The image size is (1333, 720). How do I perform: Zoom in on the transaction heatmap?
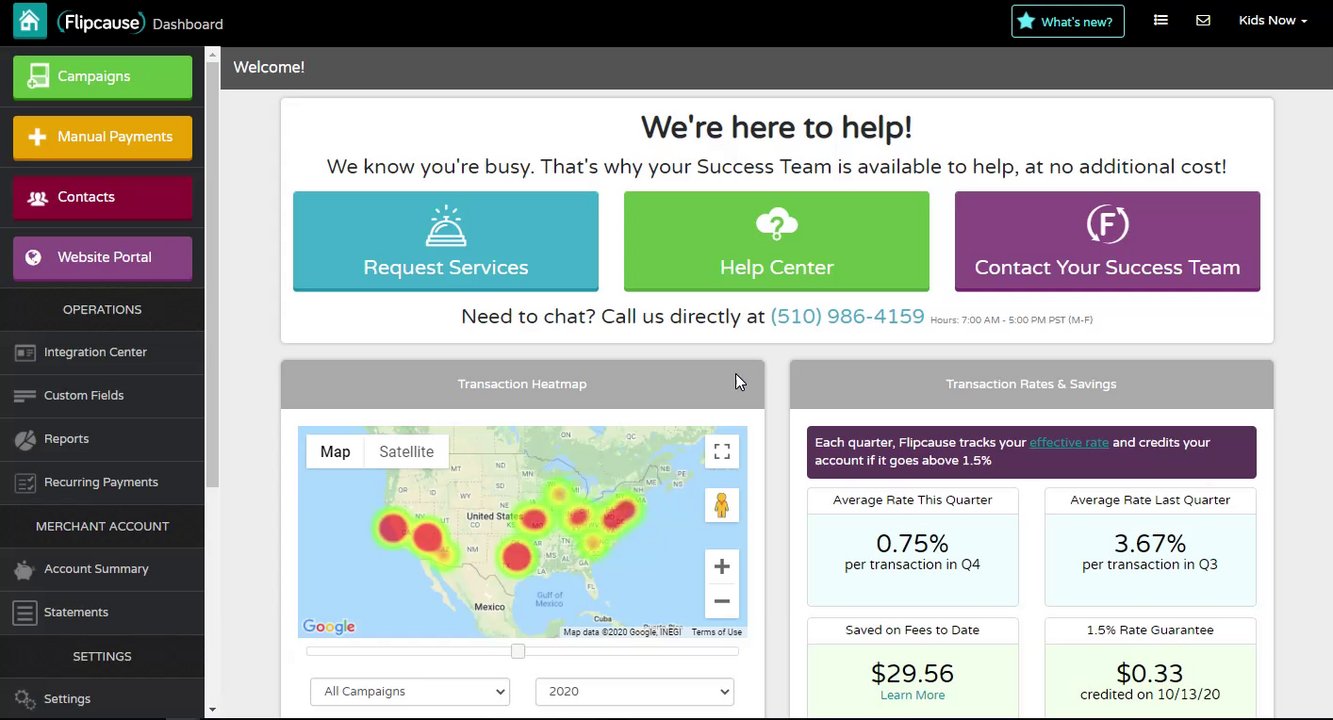click(722, 567)
